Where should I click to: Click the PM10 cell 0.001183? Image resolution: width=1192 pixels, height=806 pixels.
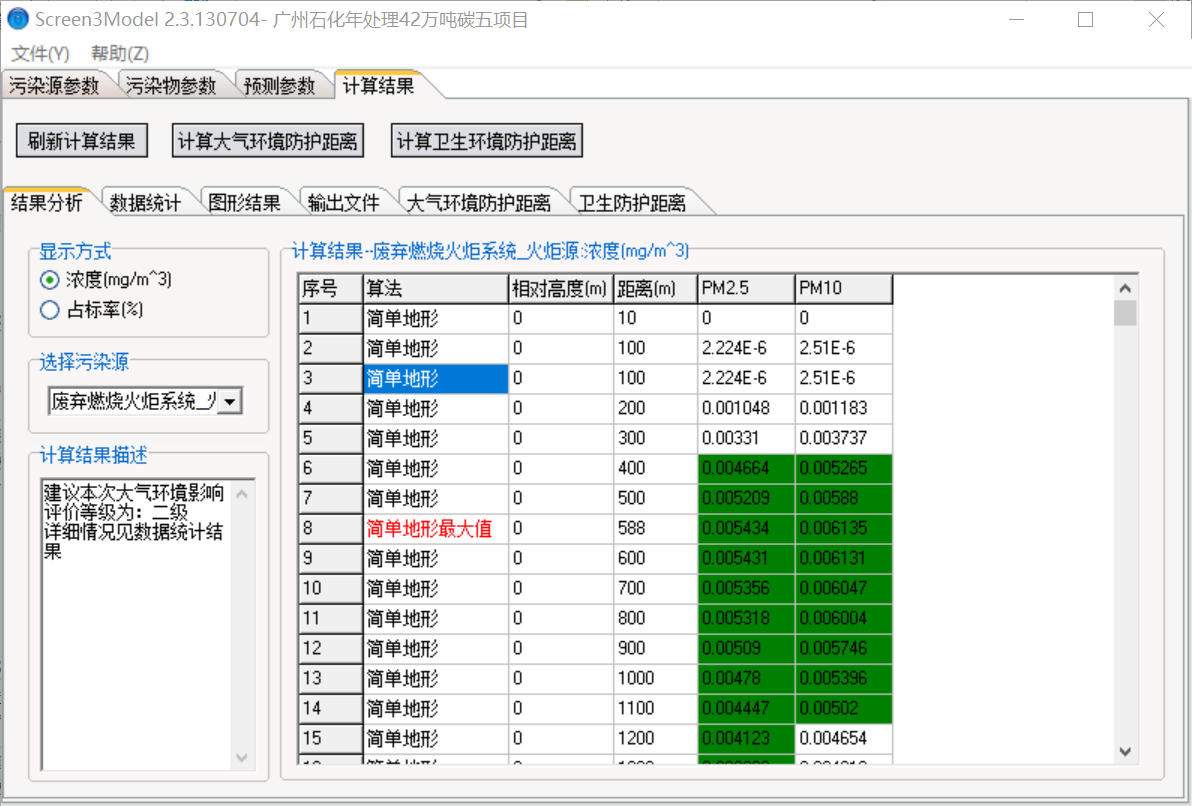pyautogui.click(x=843, y=408)
